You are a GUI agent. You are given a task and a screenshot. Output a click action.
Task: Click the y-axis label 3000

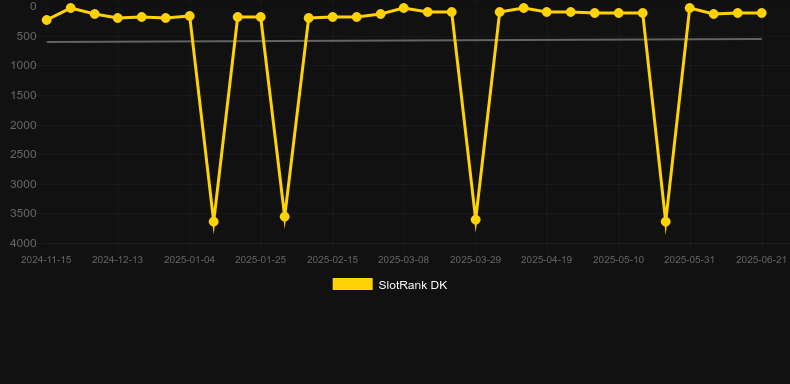(24, 184)
